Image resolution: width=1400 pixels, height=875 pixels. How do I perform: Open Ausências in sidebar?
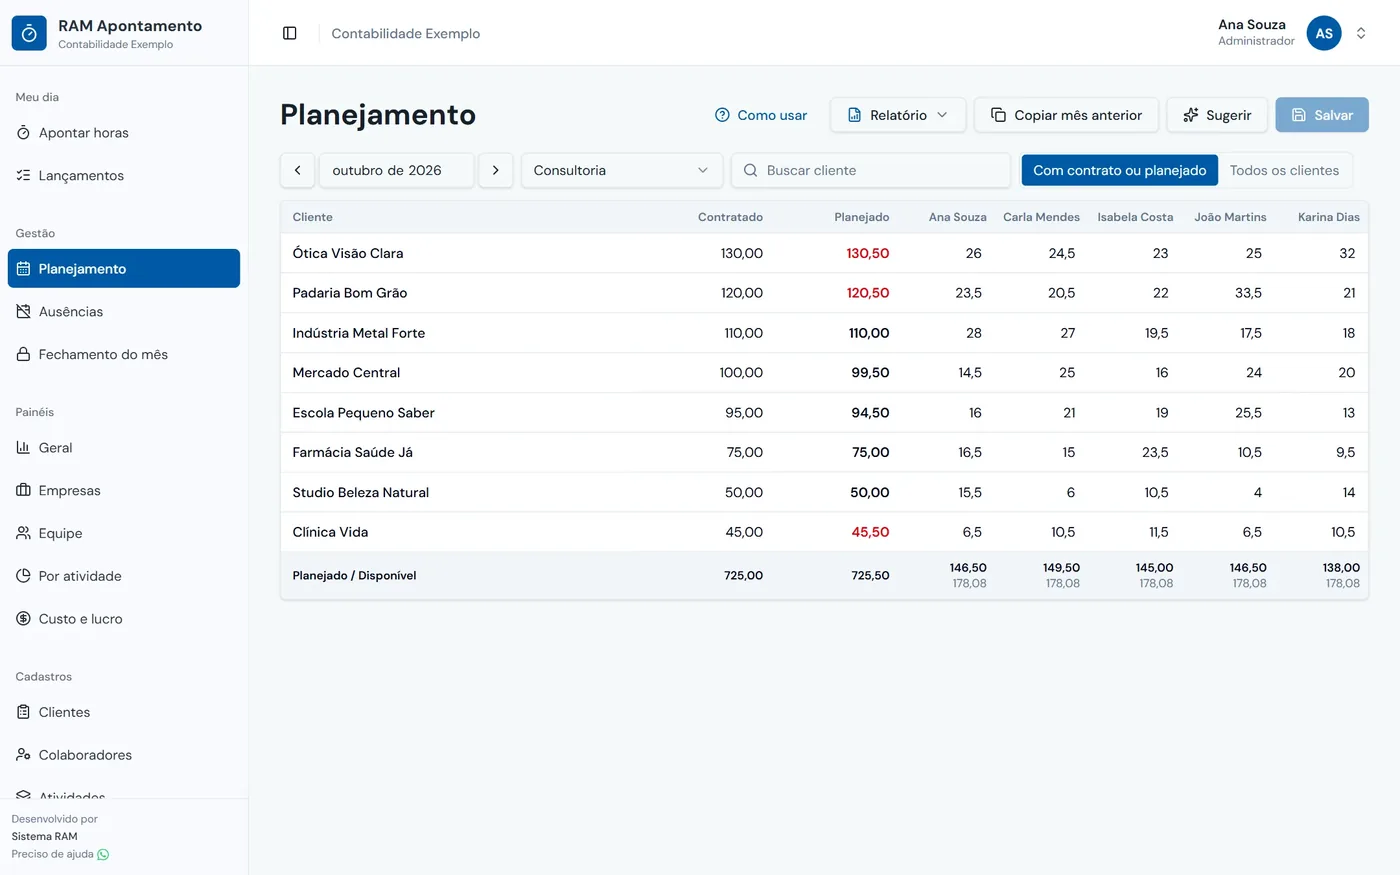124,312
